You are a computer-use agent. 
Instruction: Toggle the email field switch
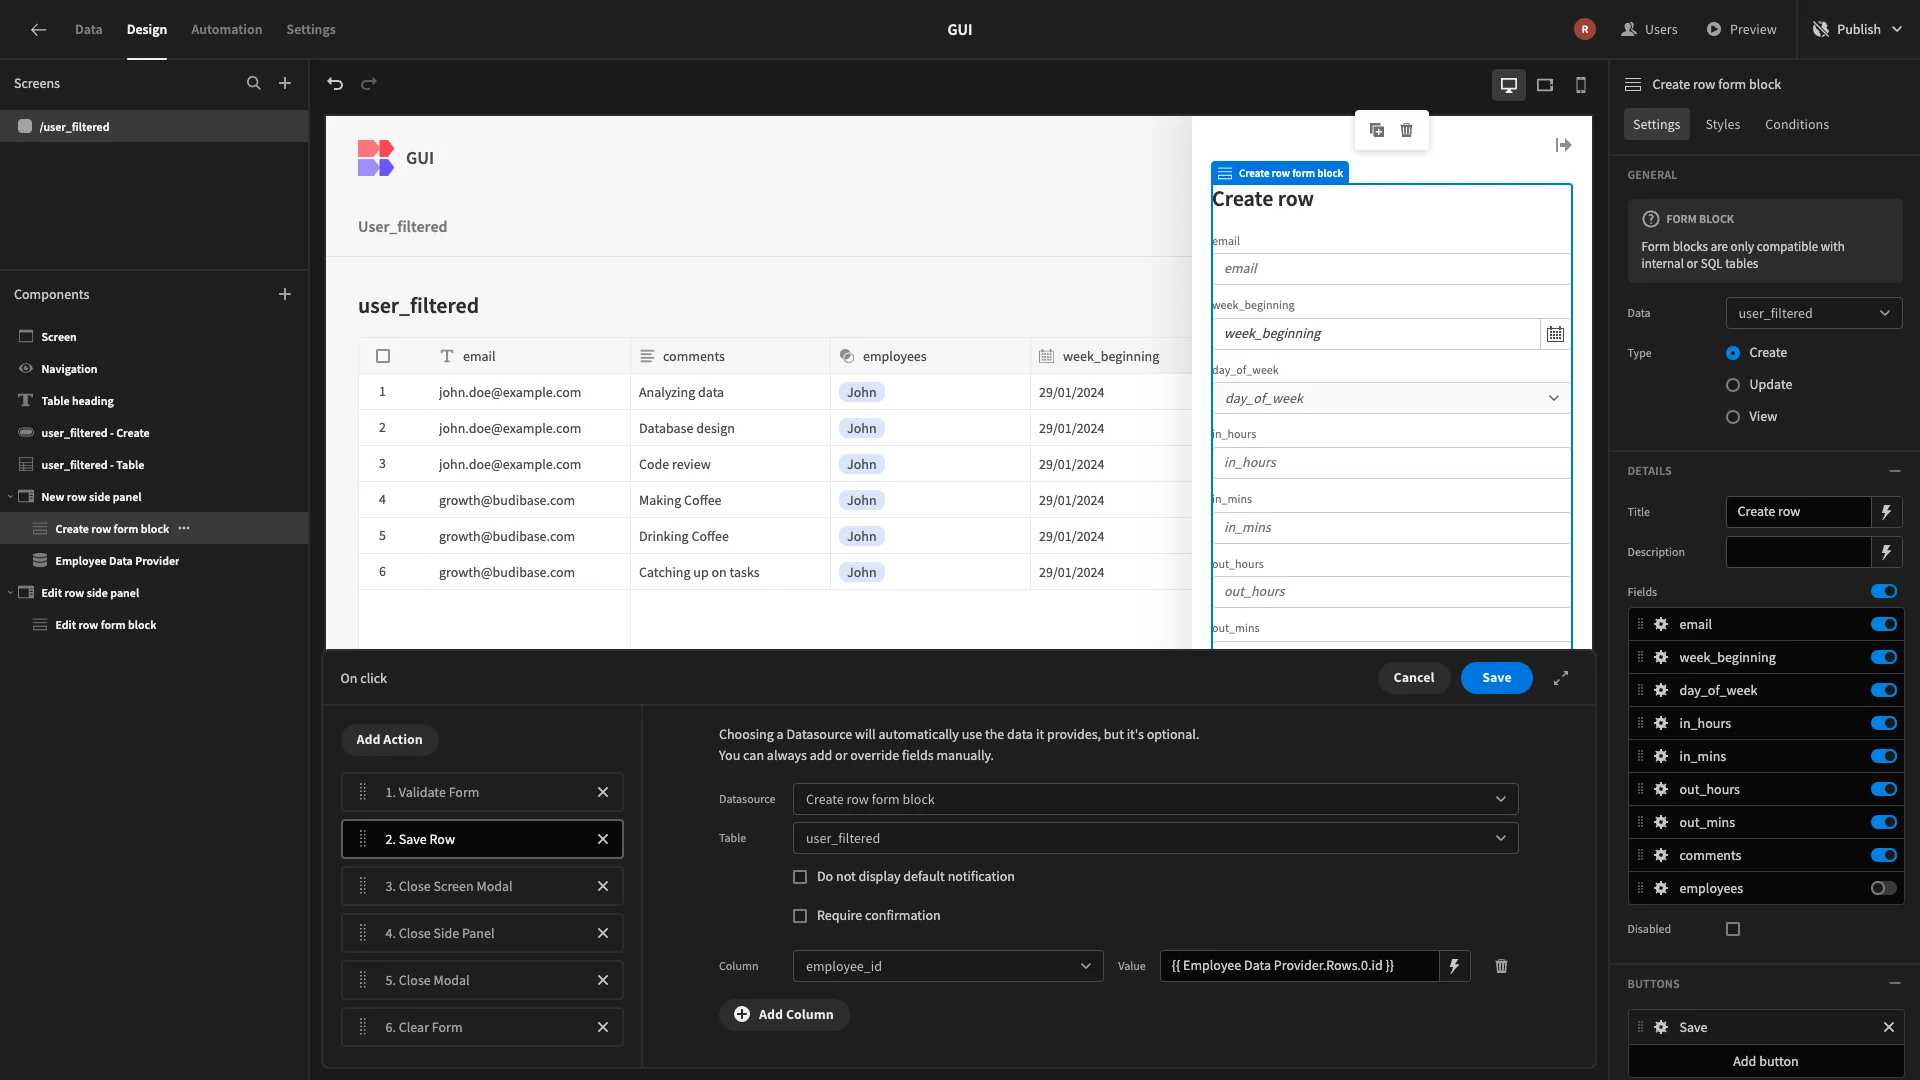[1884, 624]
